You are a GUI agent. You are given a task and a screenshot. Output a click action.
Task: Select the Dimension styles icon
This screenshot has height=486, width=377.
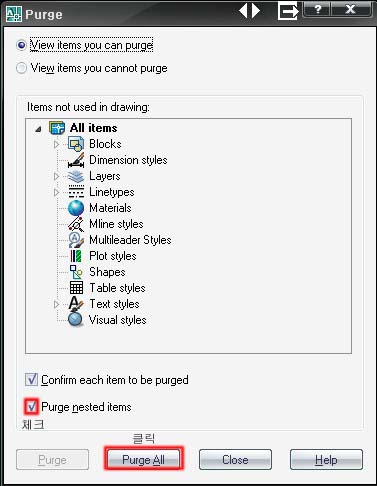(76, 160)
